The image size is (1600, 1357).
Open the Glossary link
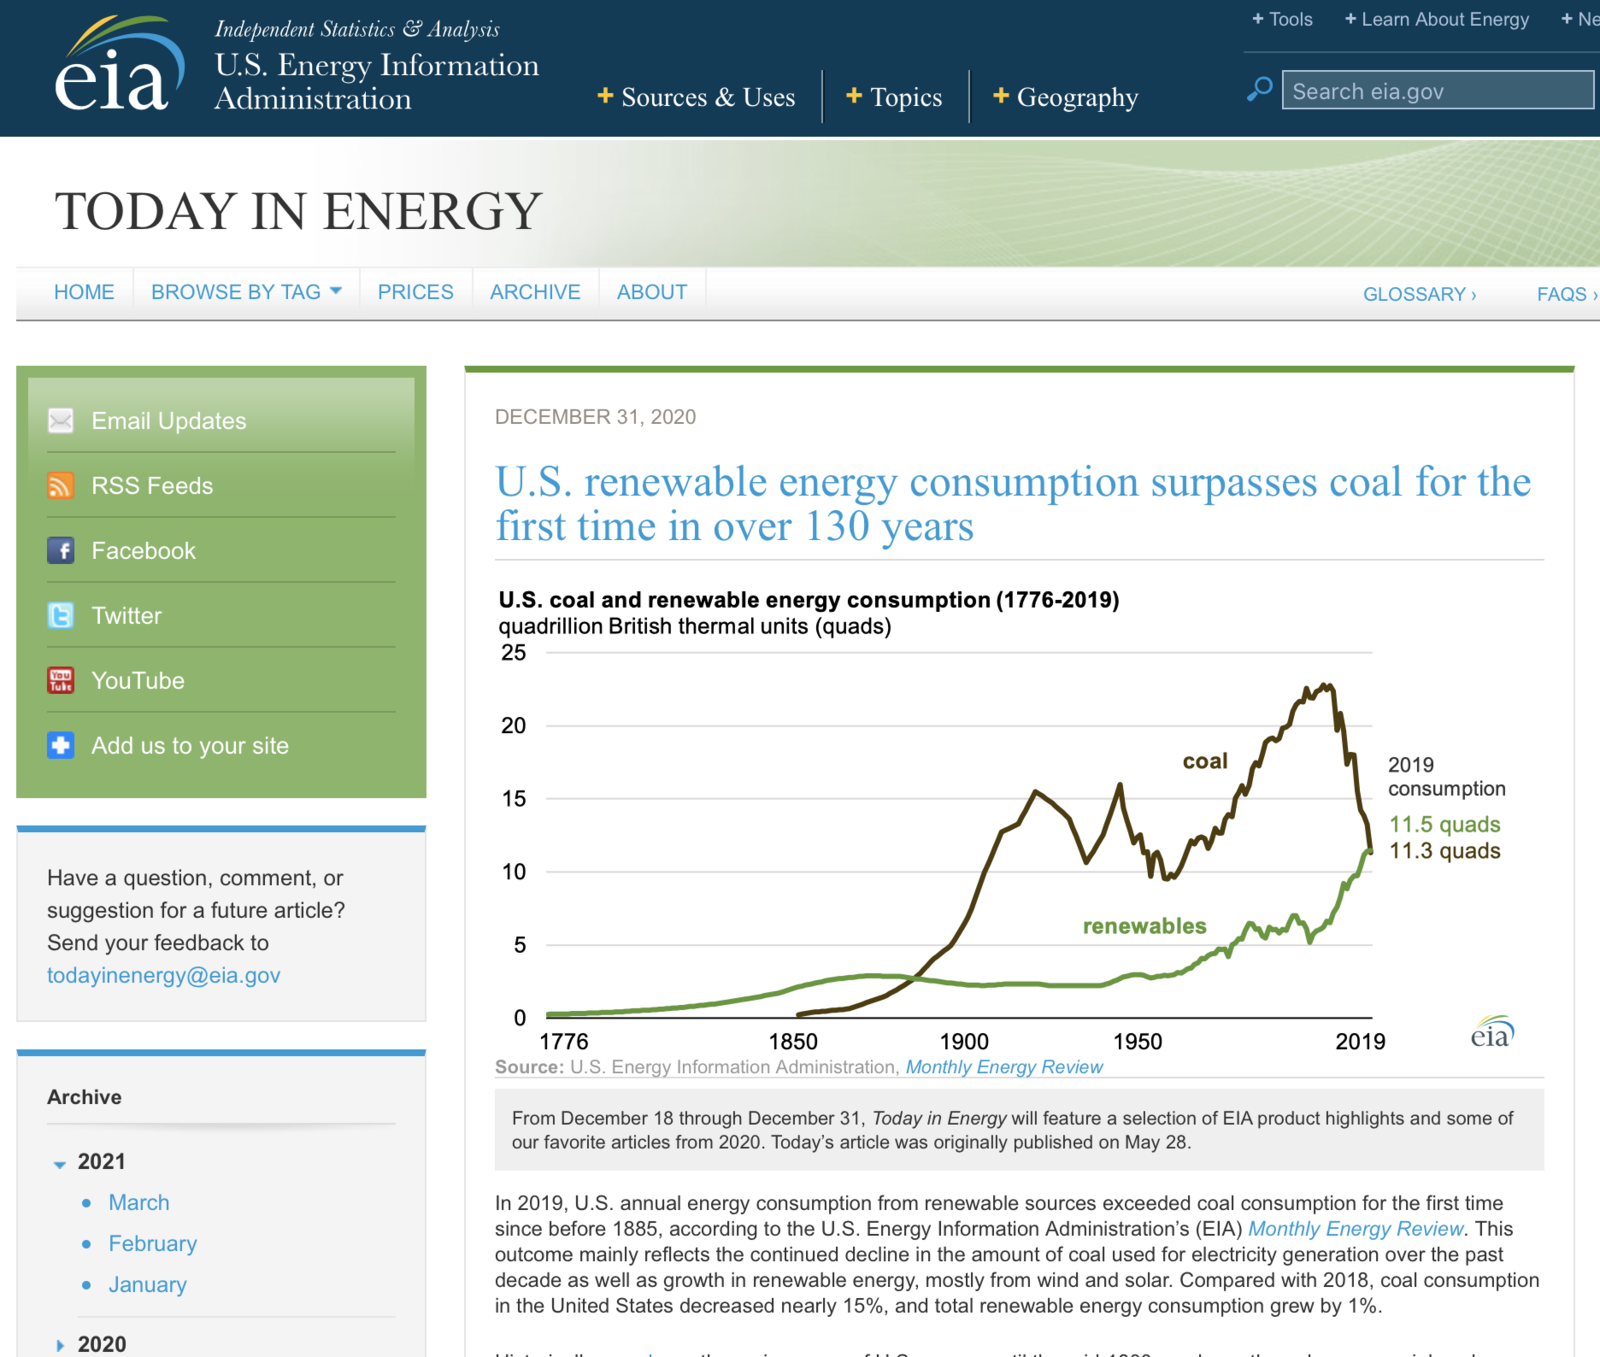click(x=1419, y=294)
